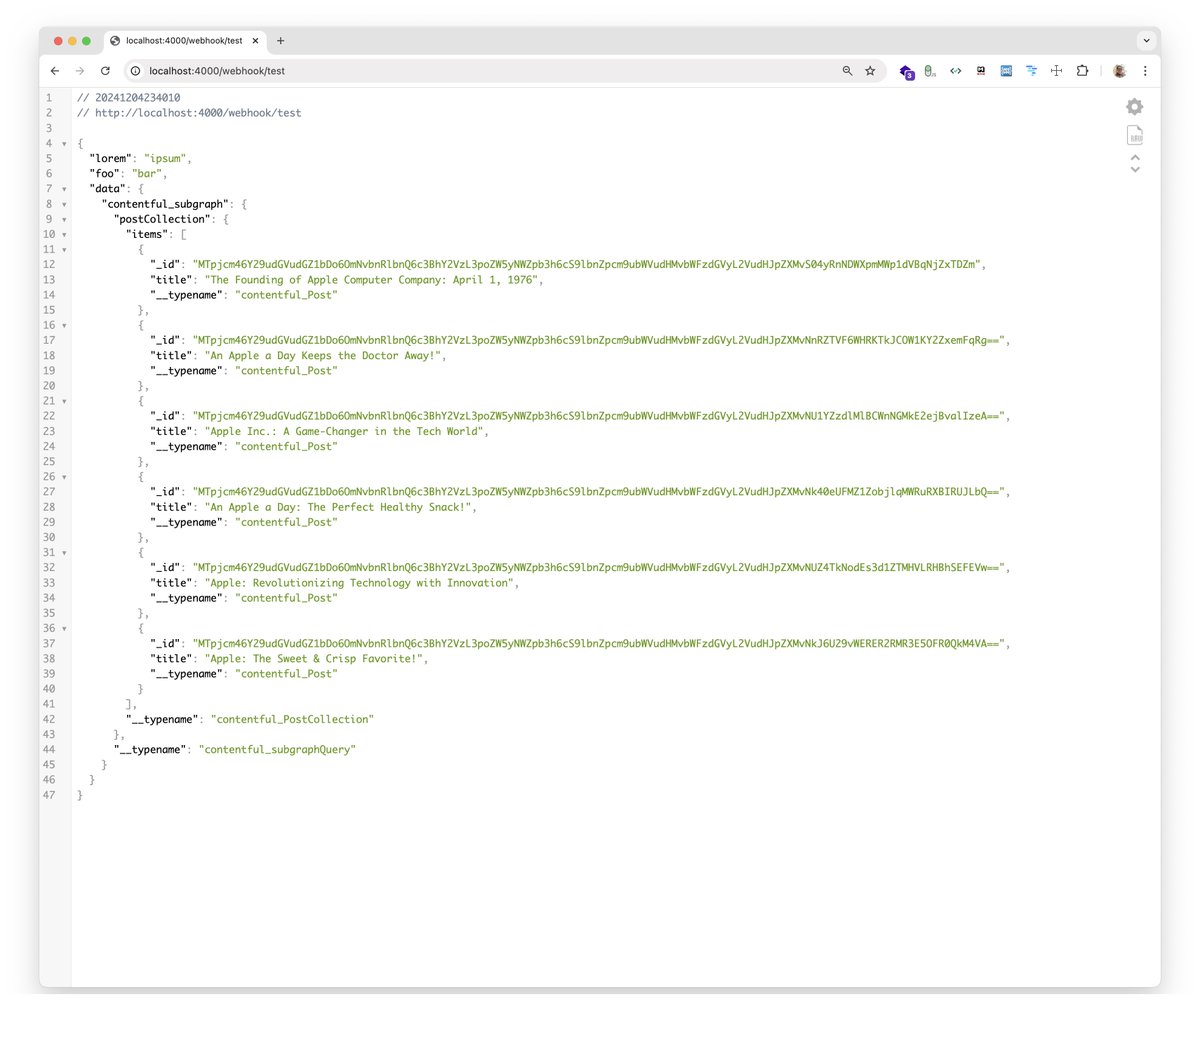Screen dimensions: 1200x1039
Task: Click the "items" key
Action: coord(149,235)
